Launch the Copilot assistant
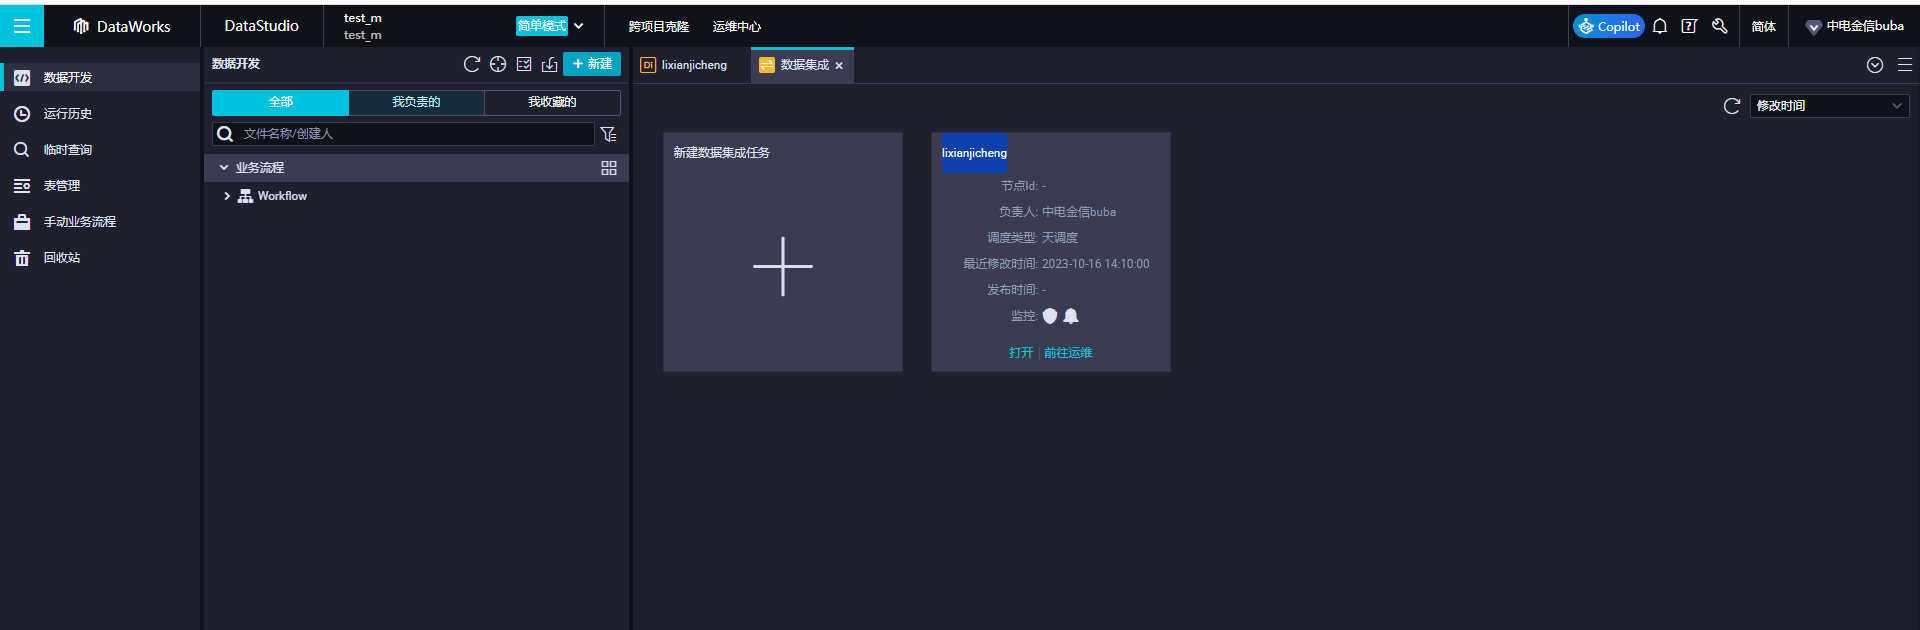 click(x=1609, y=27)
